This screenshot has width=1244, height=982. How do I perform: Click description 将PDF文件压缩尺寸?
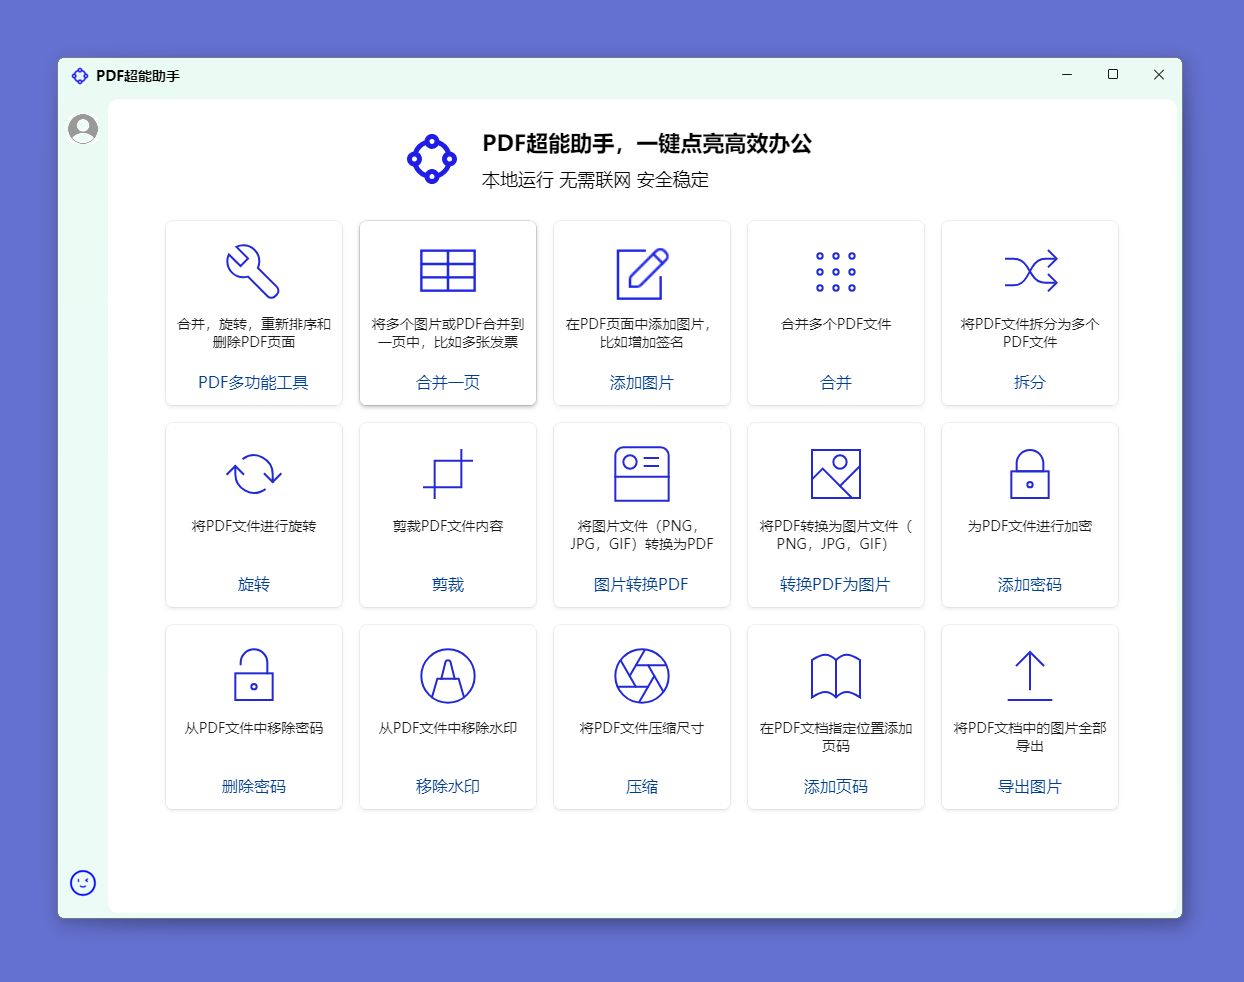(x=642, y=728)
